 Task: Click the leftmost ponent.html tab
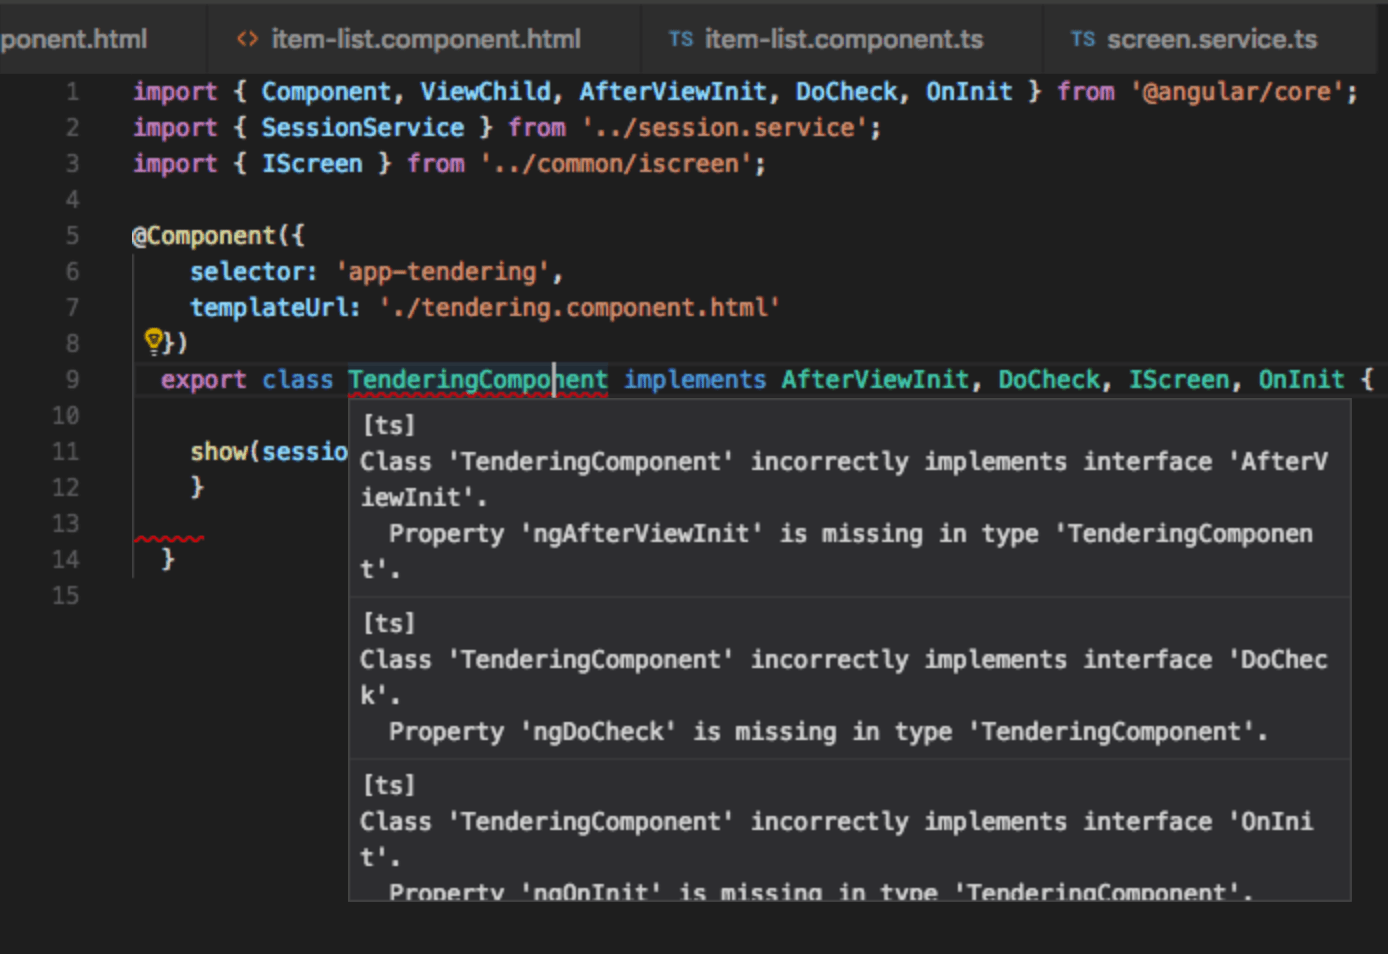click(x=75, y=39)
